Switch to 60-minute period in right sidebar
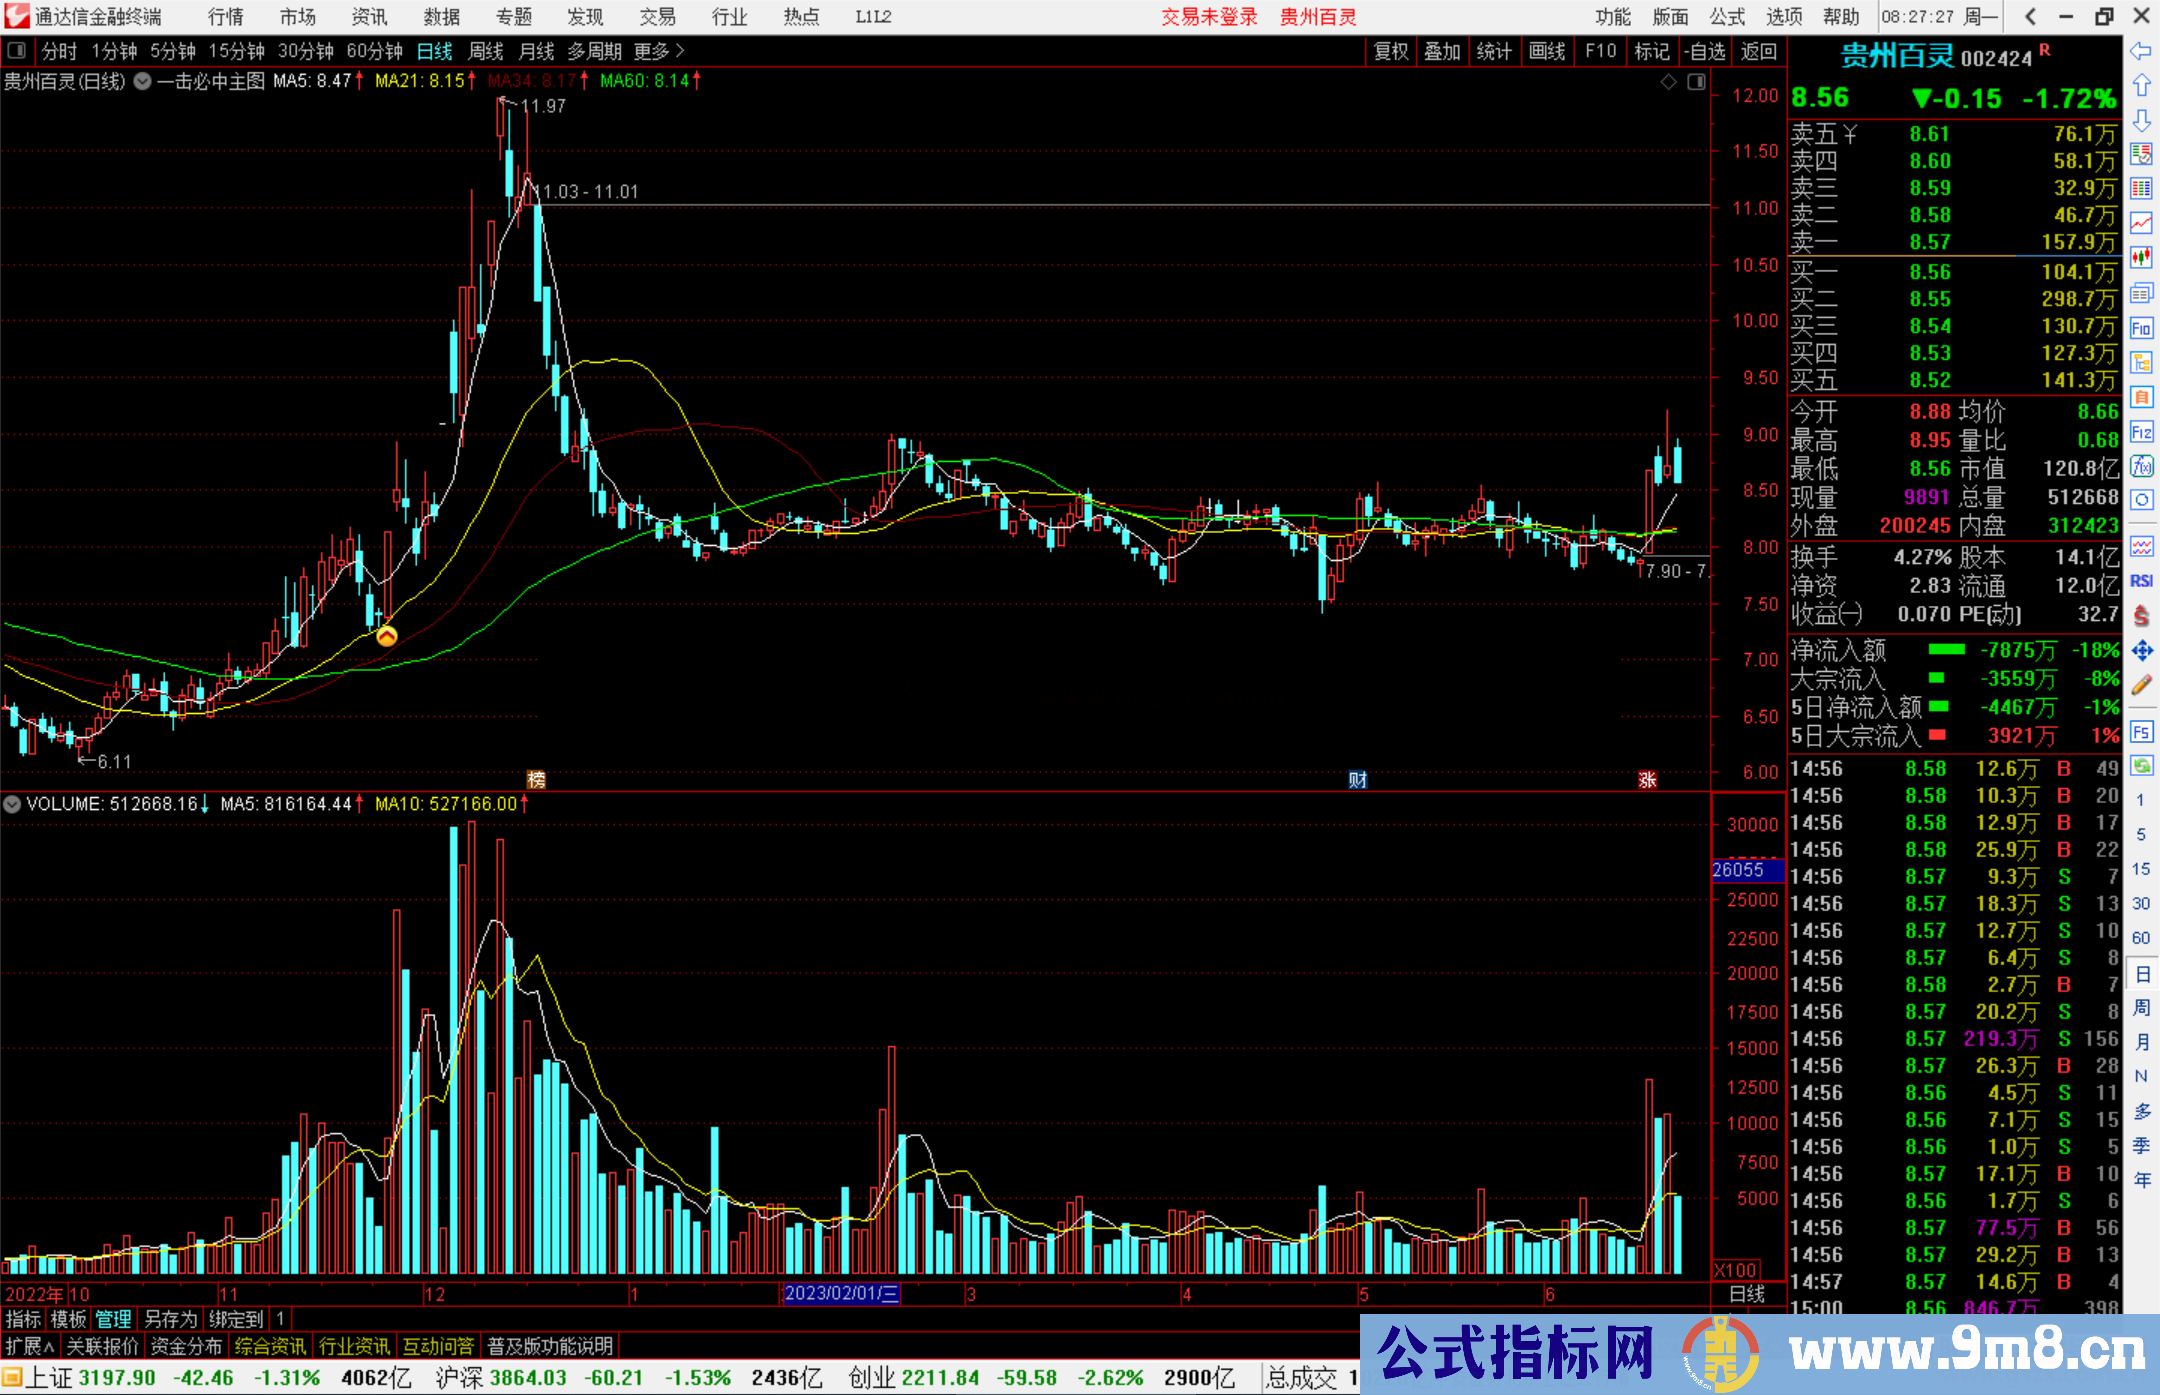Viewport: 2160px width, 1395px height. [x=2141, y=938]
